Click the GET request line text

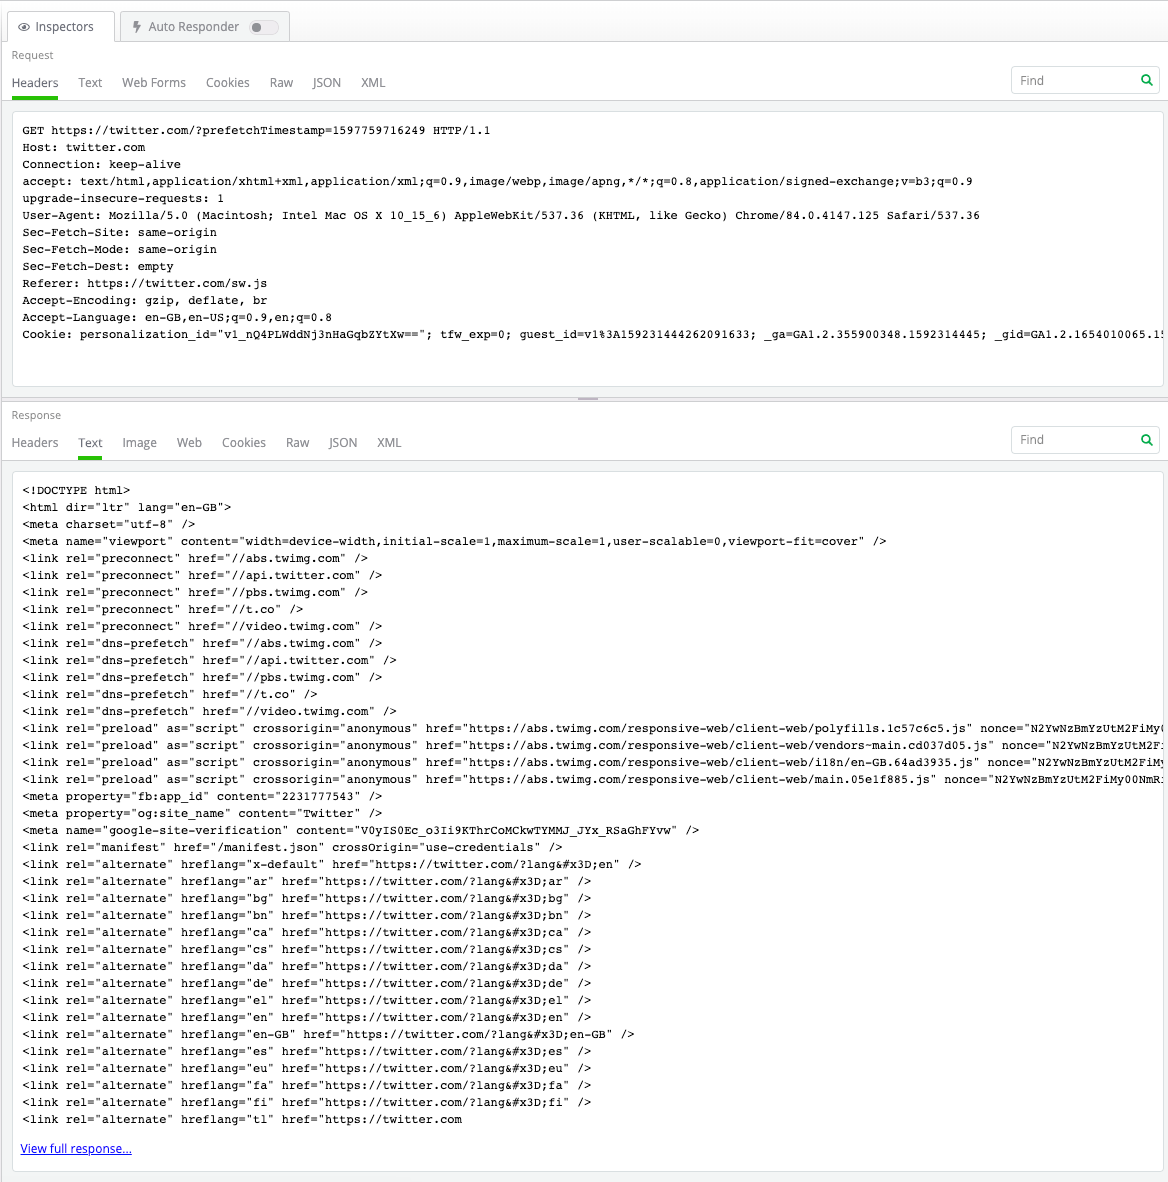(x=256, y=130)
